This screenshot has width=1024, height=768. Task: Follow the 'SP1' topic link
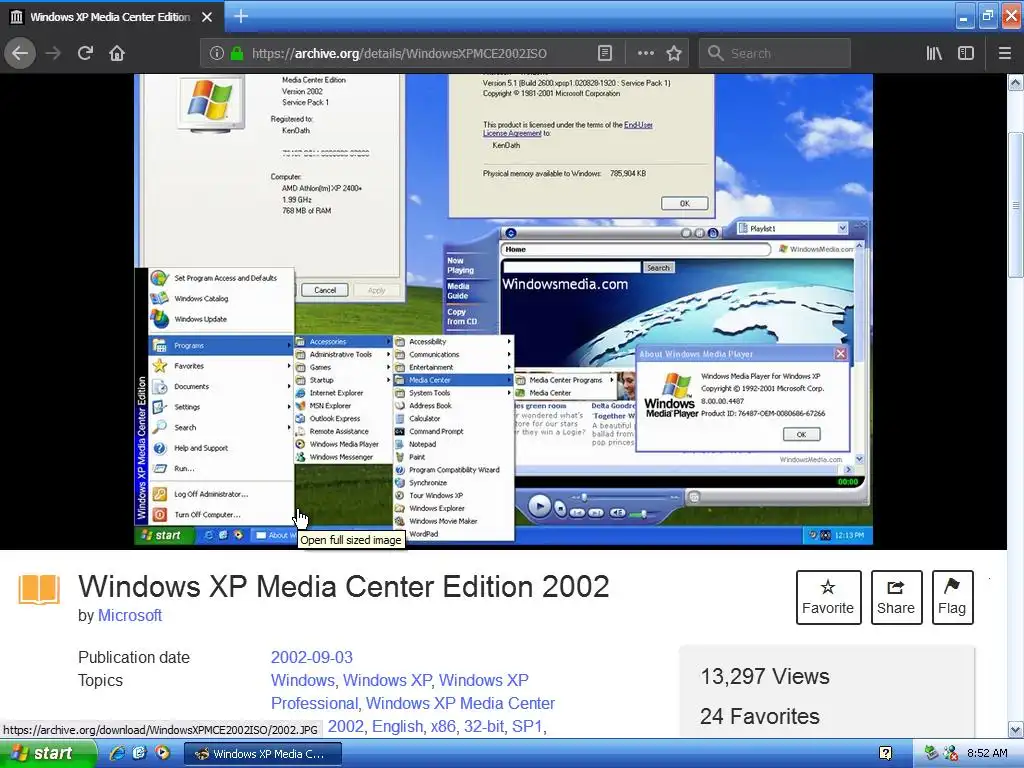[x=526, y=726]
